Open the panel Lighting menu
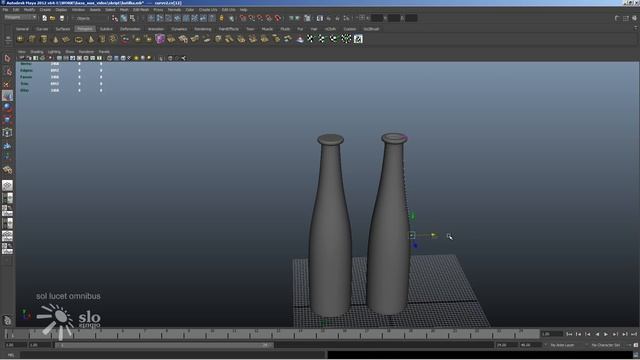 [x=54, y=52]
